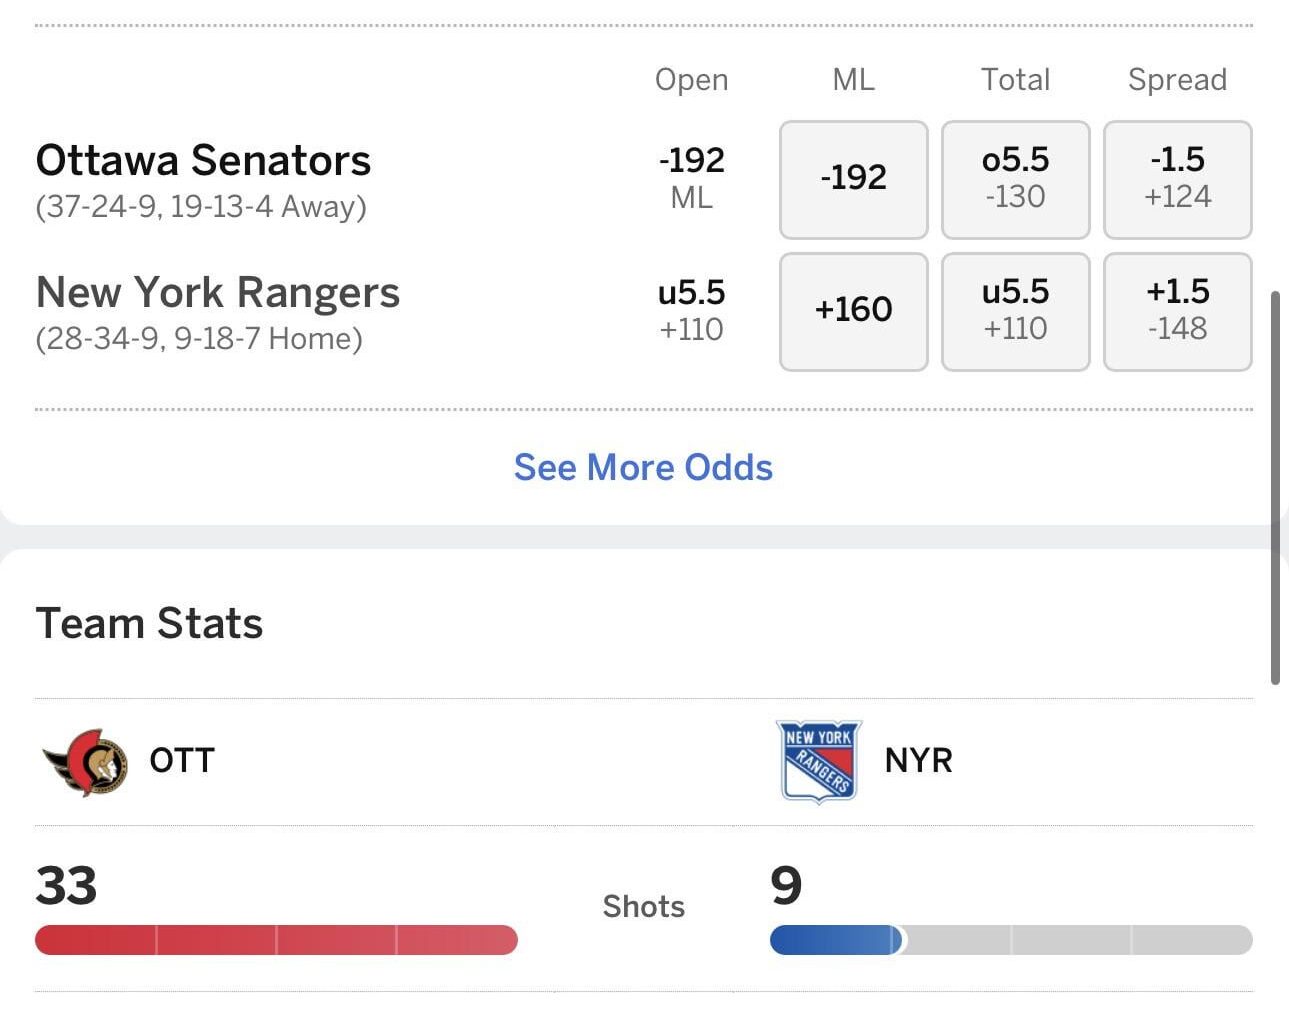Open See More Odds
The height and width of the screenshot is (1024, 1289).
[643, 467]
